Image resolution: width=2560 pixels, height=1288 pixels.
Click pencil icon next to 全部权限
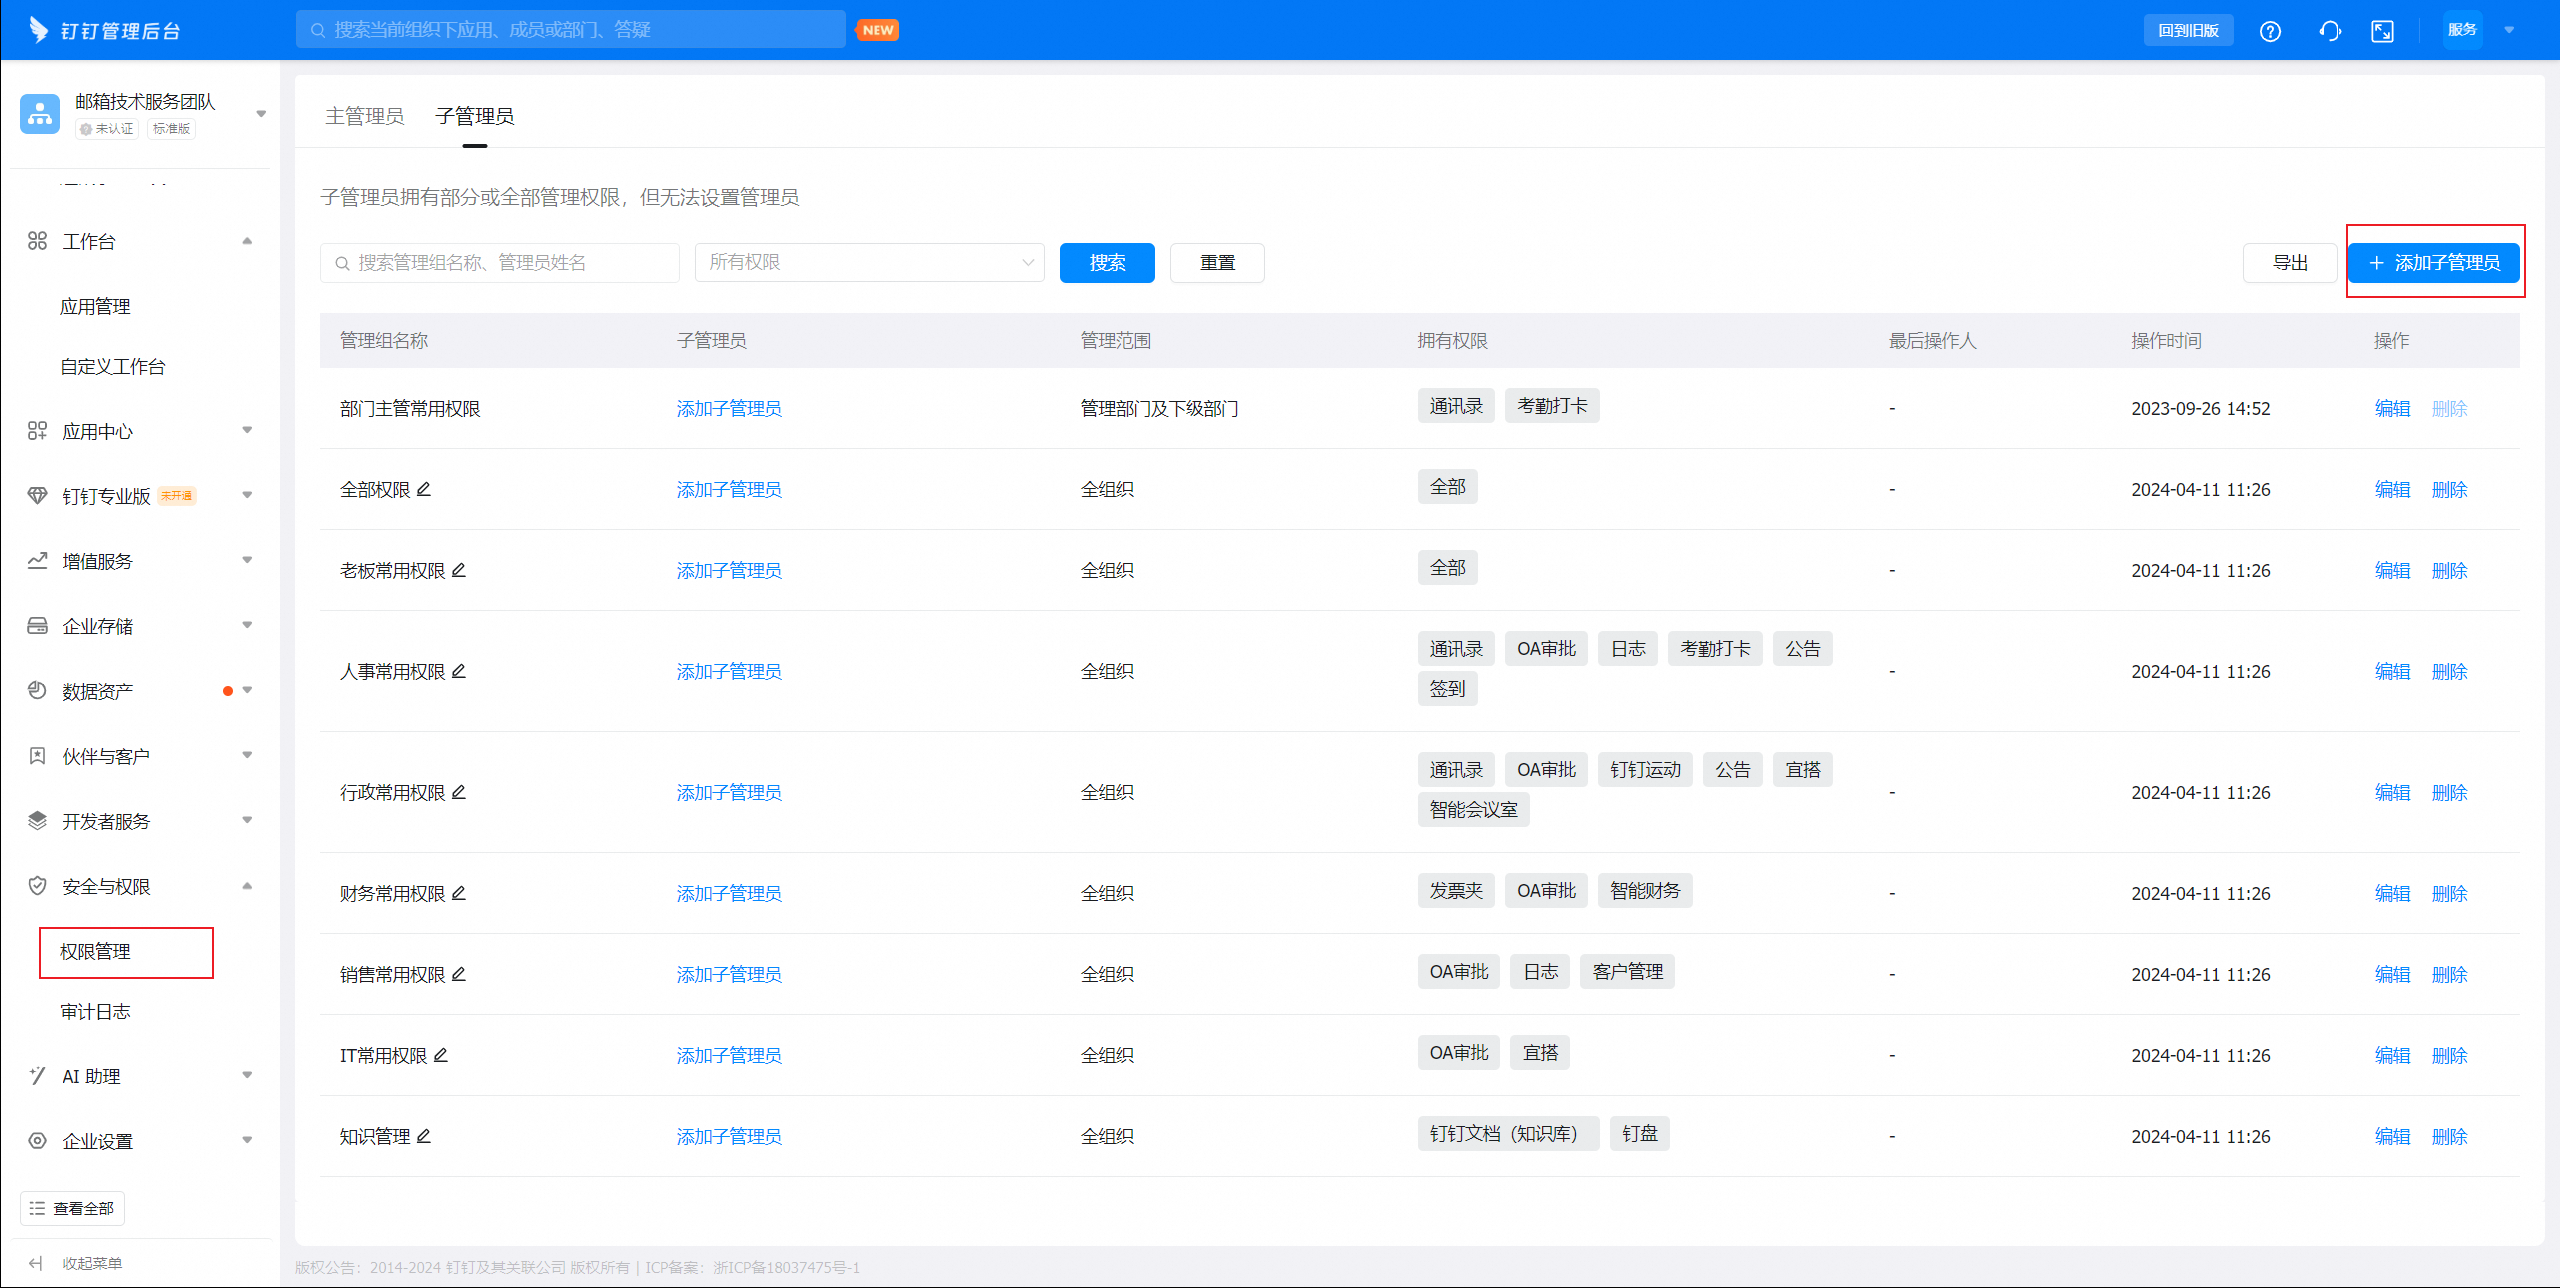(424, 489)
